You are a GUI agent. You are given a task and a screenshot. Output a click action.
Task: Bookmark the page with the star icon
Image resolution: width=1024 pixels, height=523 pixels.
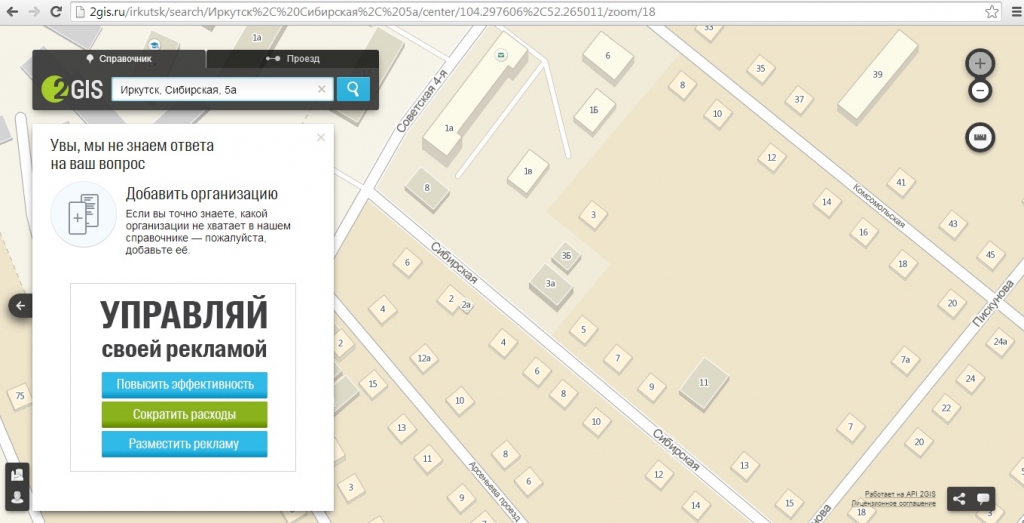tap(992, 12)
